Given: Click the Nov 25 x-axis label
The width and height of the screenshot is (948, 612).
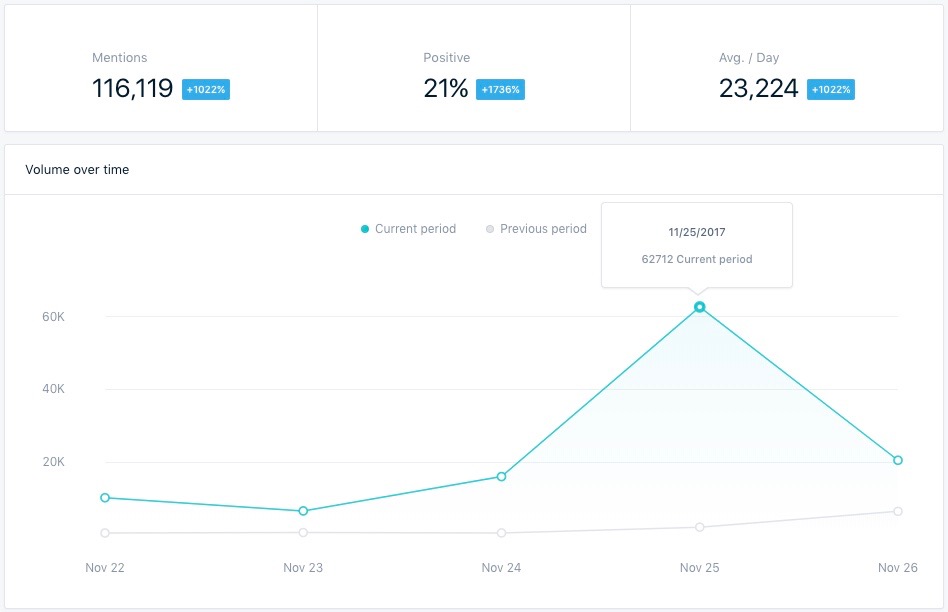Looking at the screenshot, I should 700,568.
